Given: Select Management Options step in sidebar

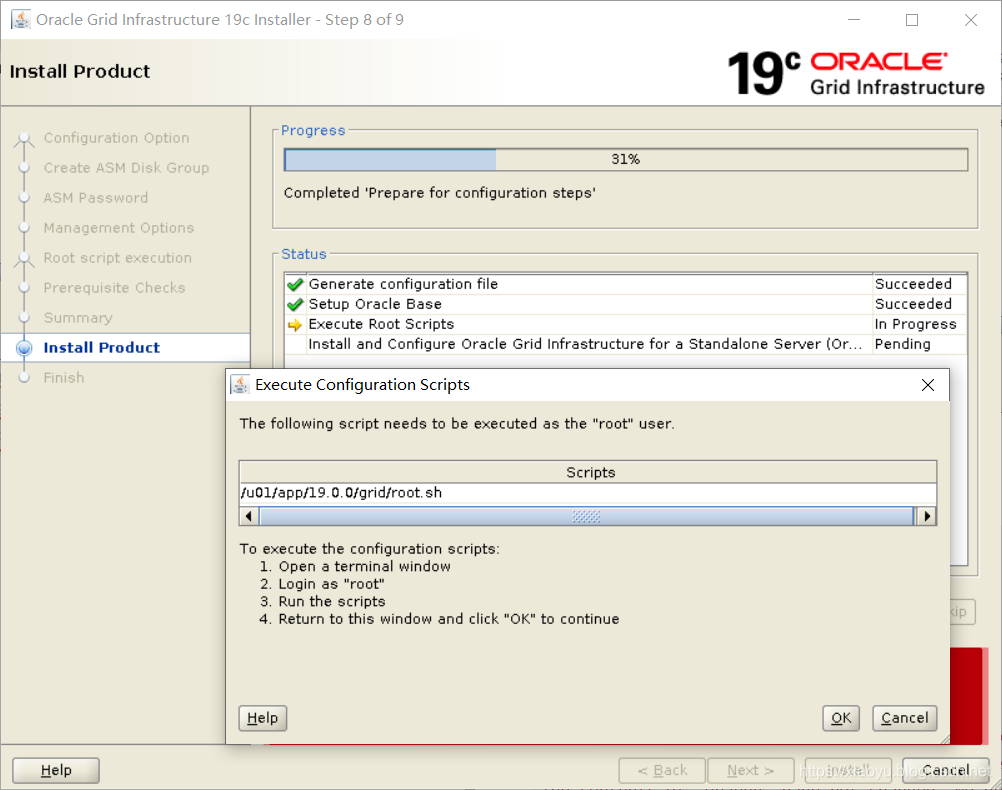Looking at the screenshot, I should point(119,228).
